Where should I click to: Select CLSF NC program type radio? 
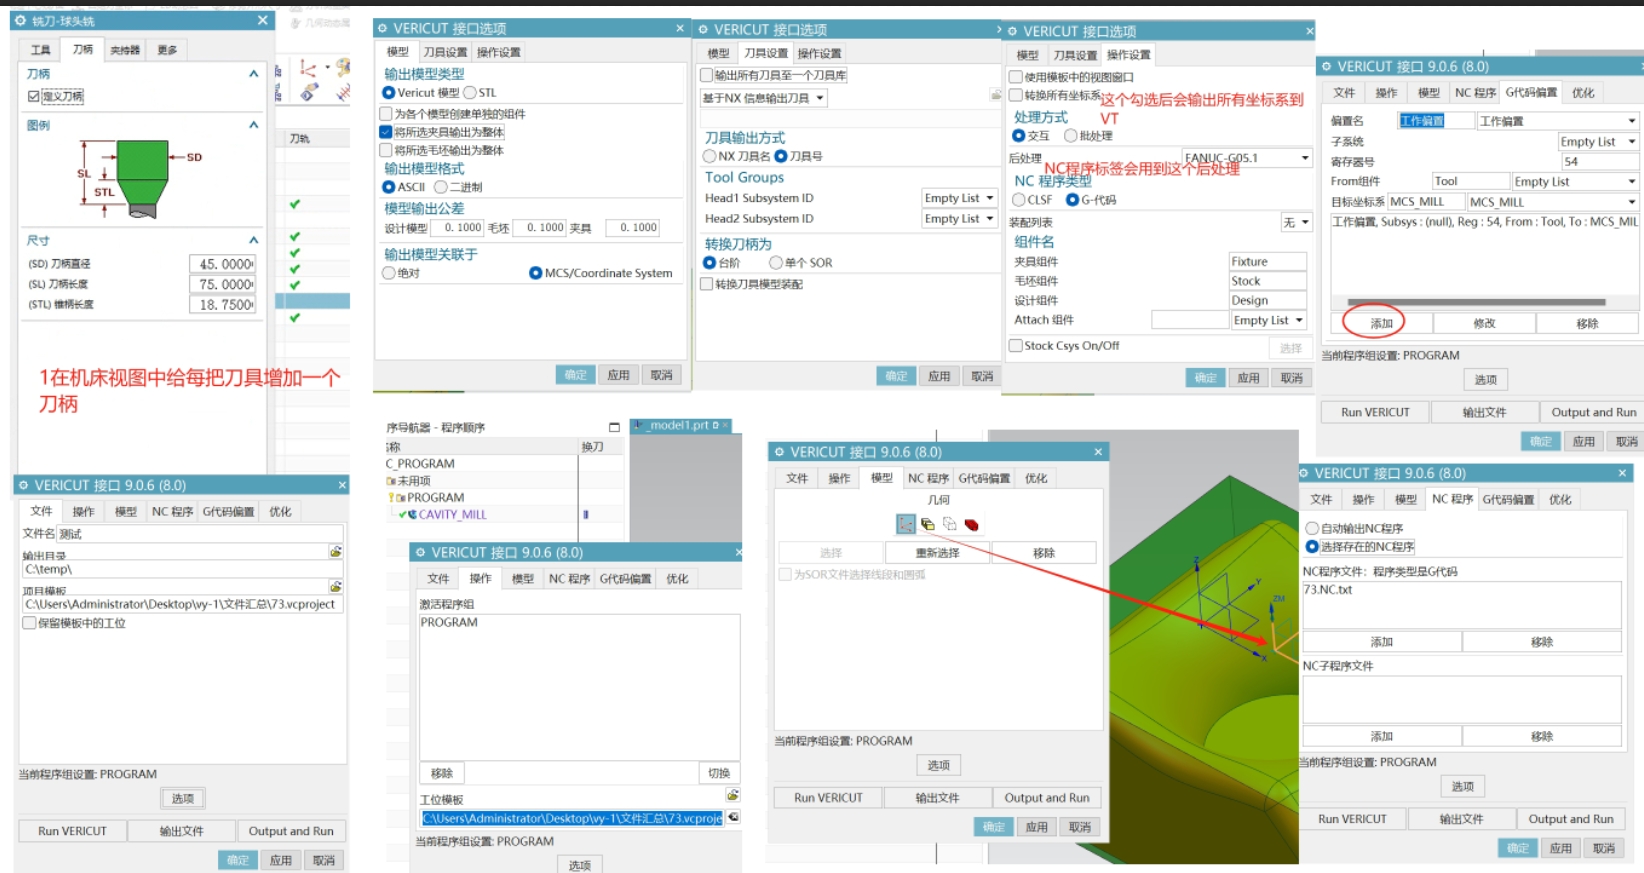click(x=1019, y=200)
